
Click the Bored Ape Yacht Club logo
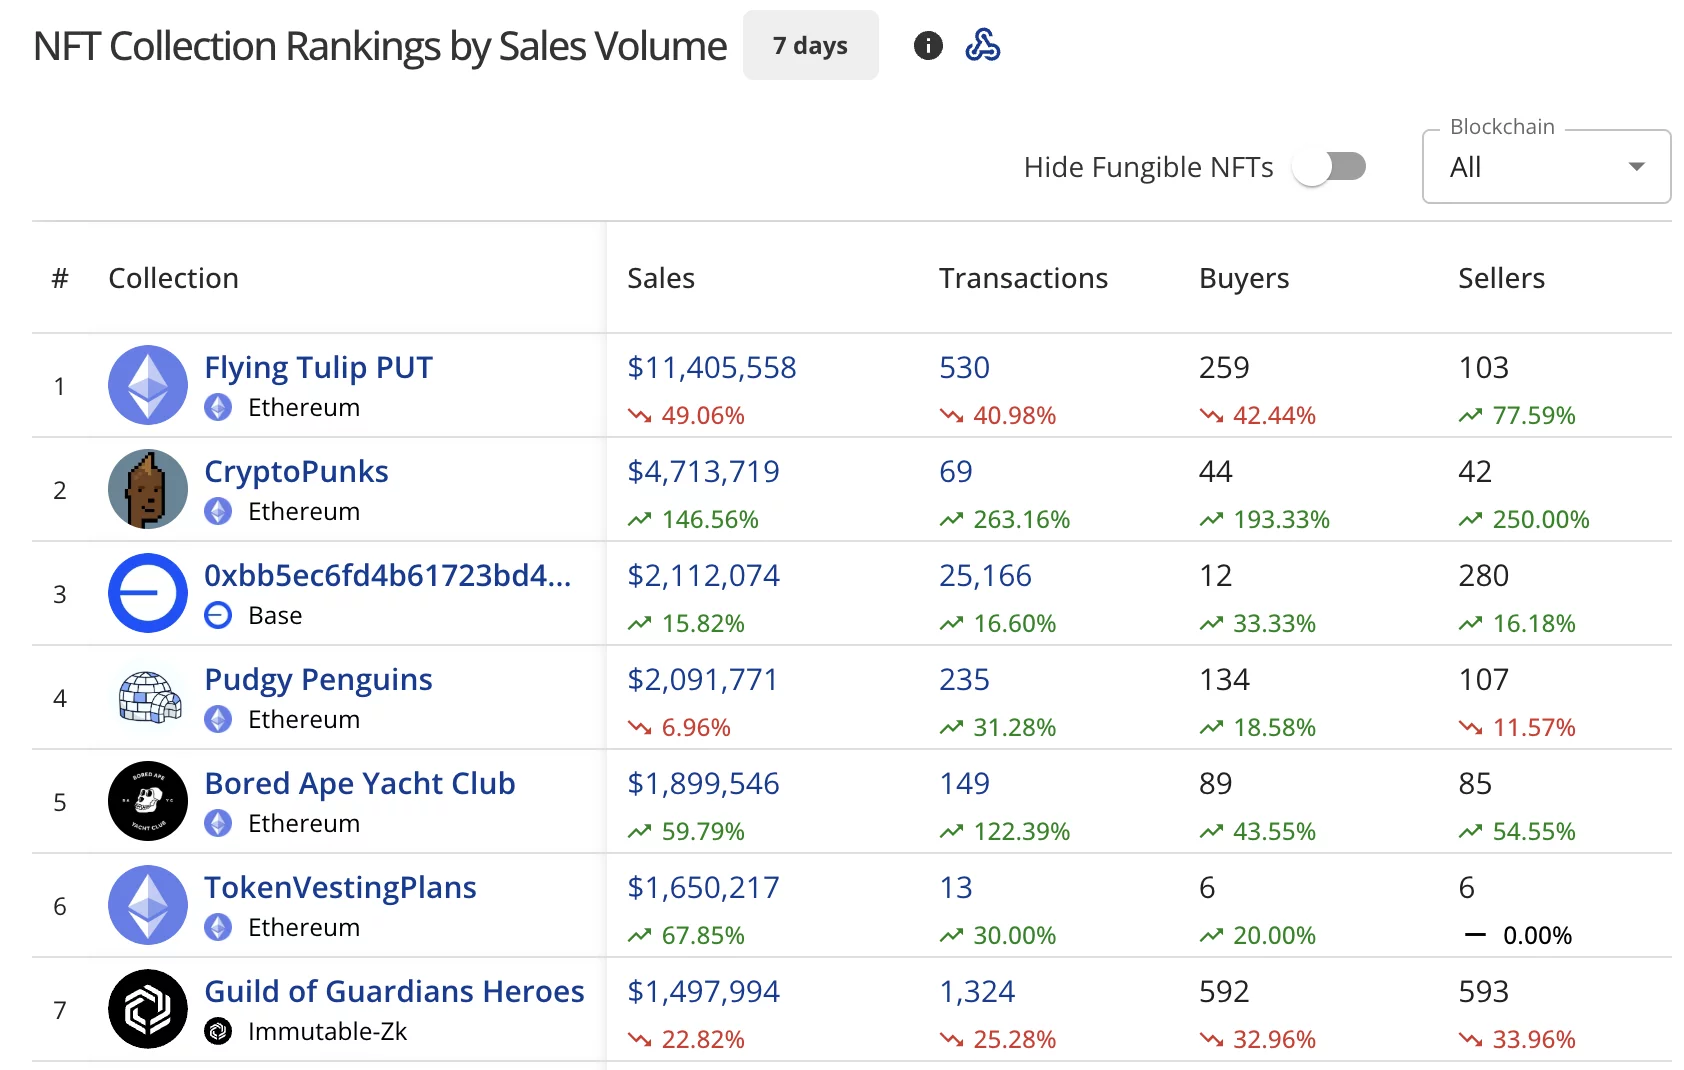pyautogui.click(x=147, y=801)
